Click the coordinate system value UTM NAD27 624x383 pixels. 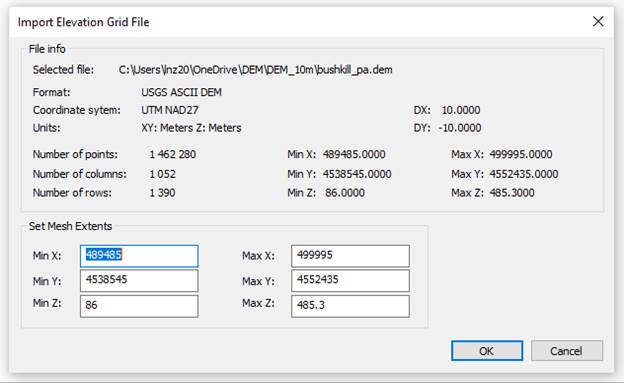(x=170, y=110)
